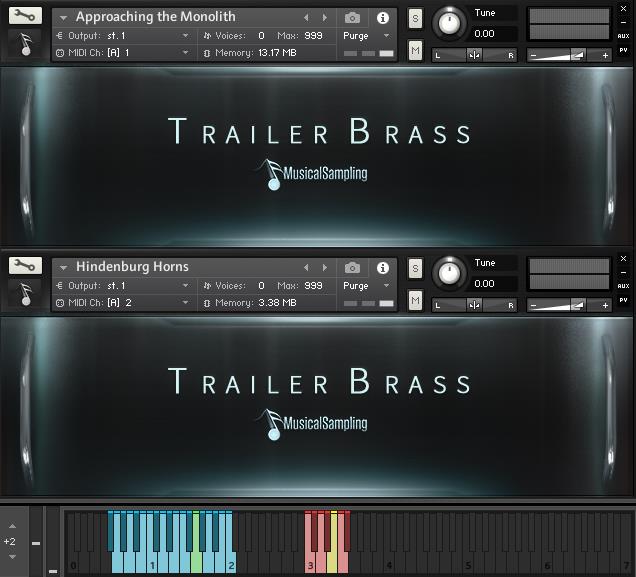Decrease volume with minus on Approaching the Monolith
This screenshot has width=636, height=577.
(533, 55)
